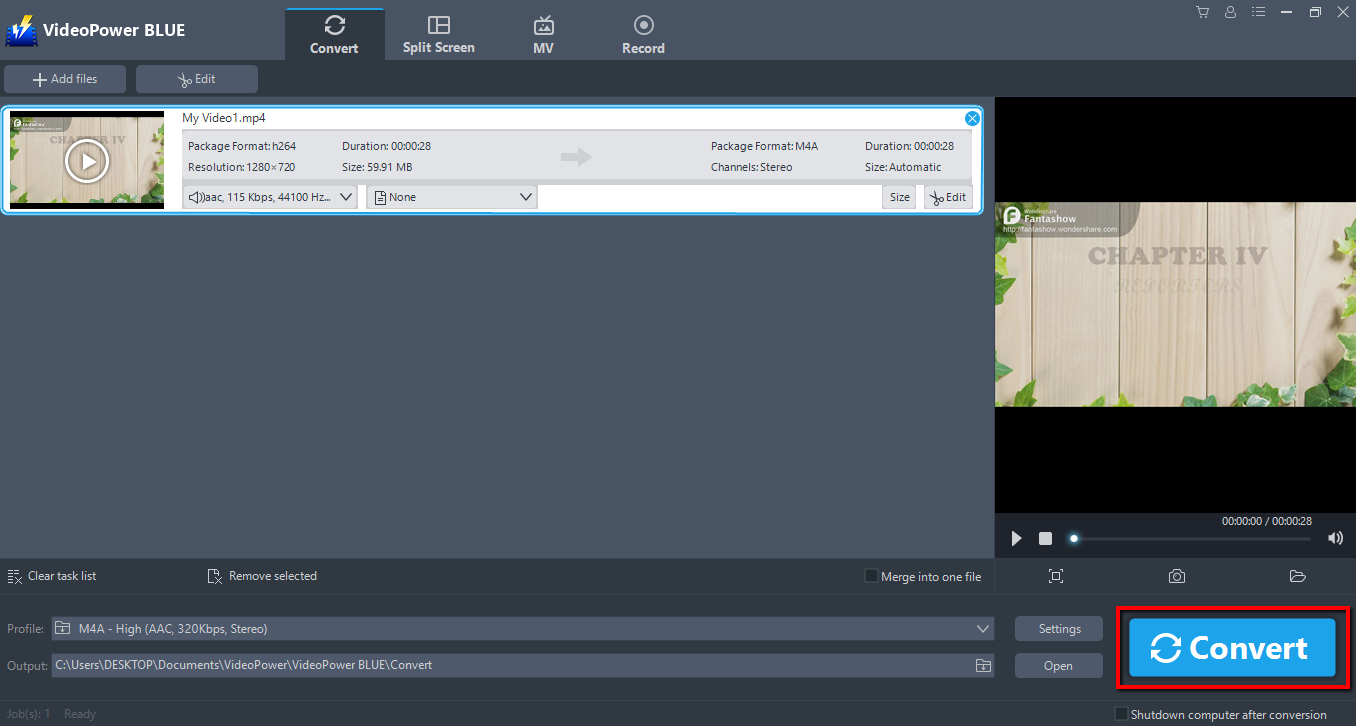
Task: Click the 00:00:00 / 00:00:28 time display
Action: 1266,521
